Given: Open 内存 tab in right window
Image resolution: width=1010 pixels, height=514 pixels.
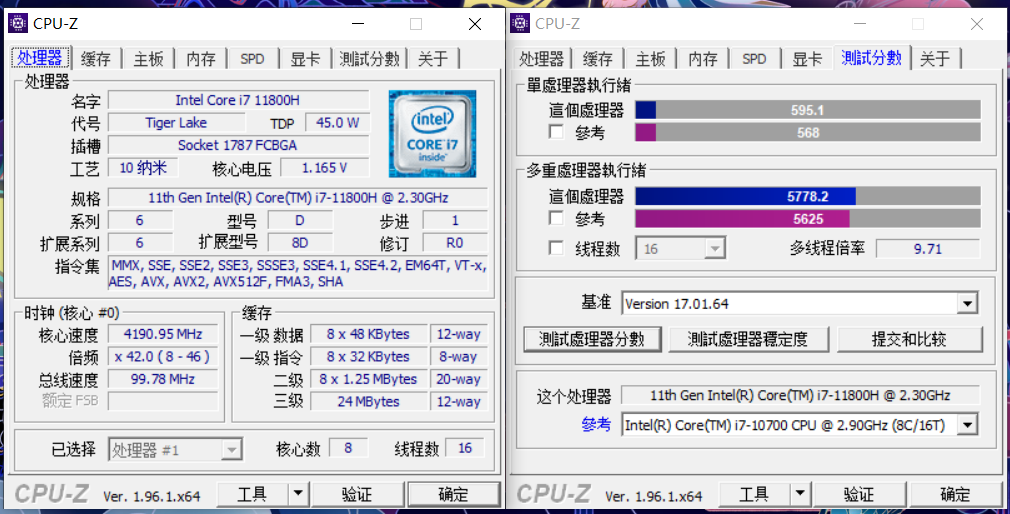Looking at the screenshot, I should pos(703,59).
